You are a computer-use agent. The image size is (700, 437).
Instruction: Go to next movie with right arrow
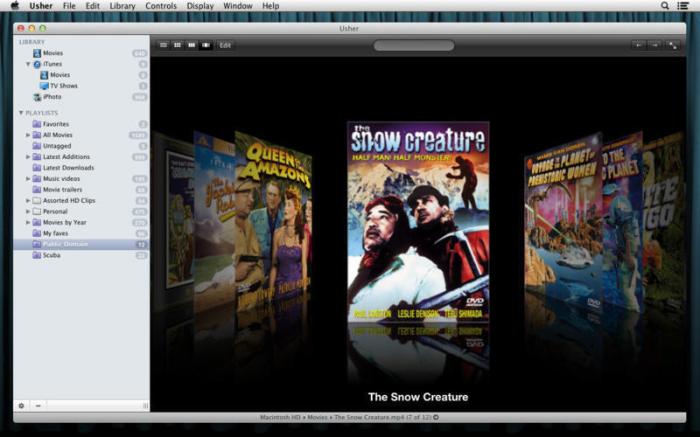[x=654, y=45]
